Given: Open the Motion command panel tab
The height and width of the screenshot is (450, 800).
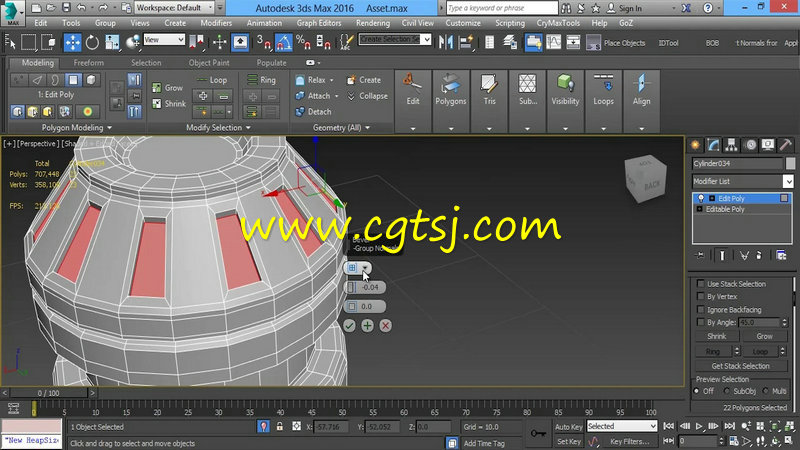Looking at the screenshot, I should [751, 145].
